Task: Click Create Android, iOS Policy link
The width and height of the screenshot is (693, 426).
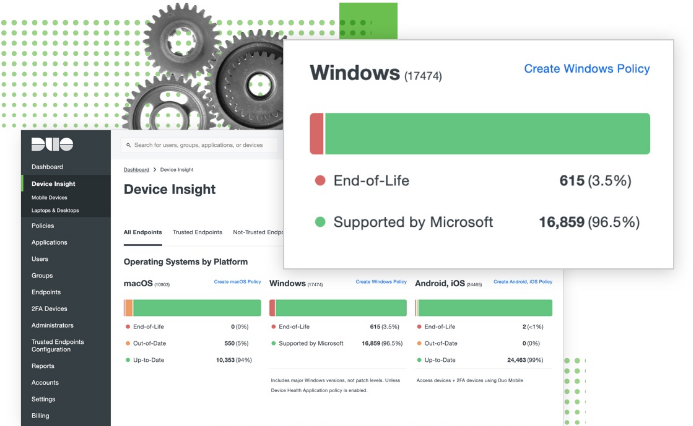Action: (x=523, y=281)
